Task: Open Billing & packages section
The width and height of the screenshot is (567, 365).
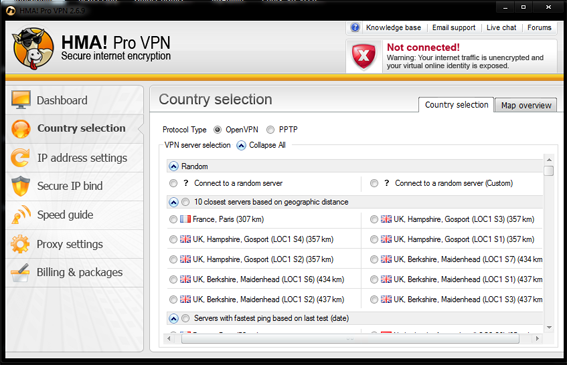Action: point(74,272)
